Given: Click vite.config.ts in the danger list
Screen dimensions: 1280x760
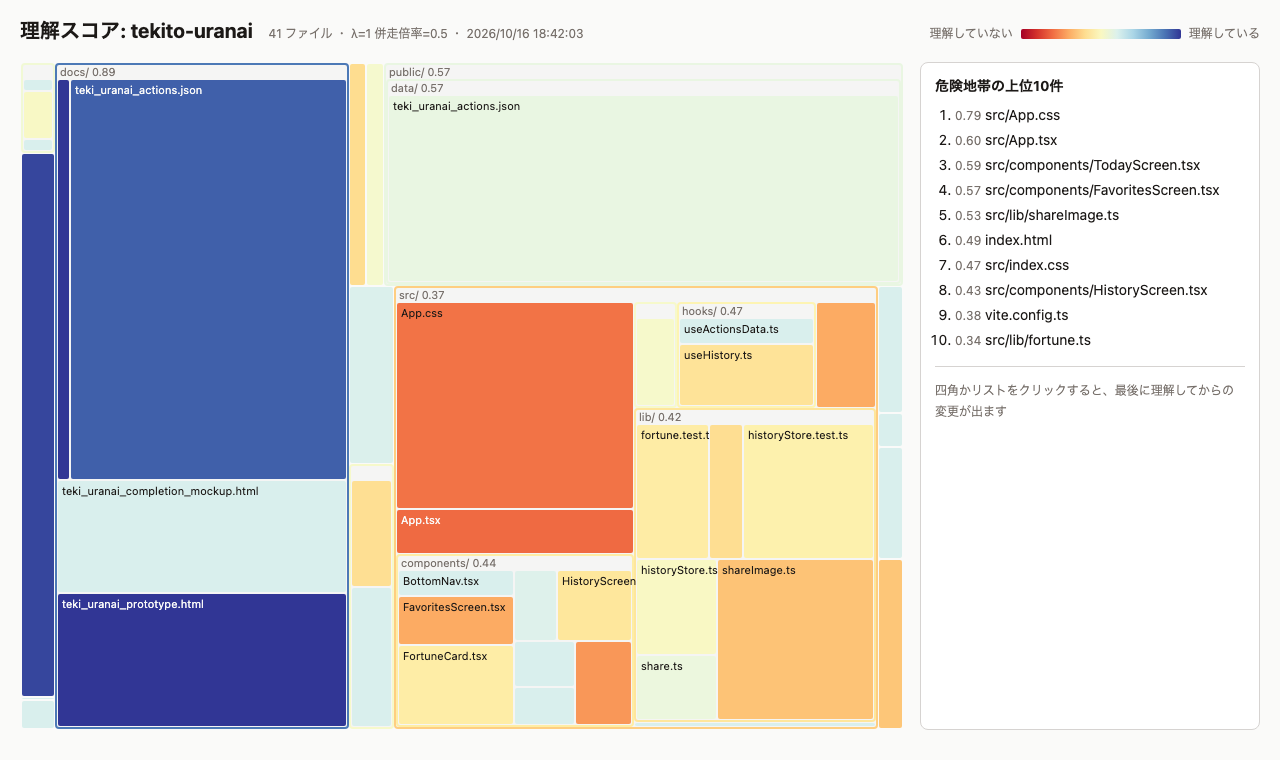Looking at the screenshot, I should click(1027, 315).
